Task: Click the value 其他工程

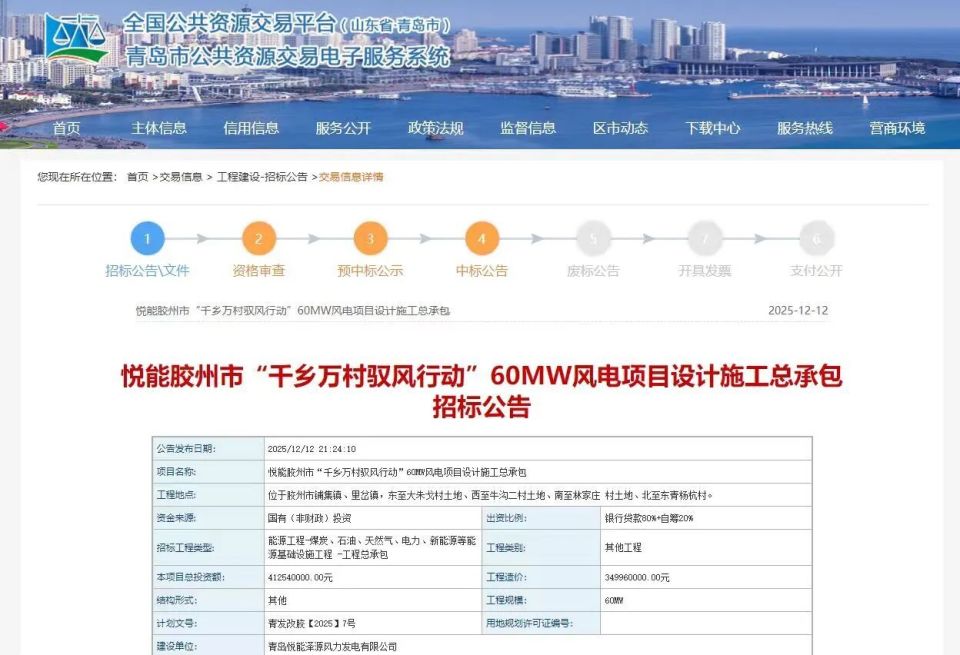Action: (x=623, y=547)
